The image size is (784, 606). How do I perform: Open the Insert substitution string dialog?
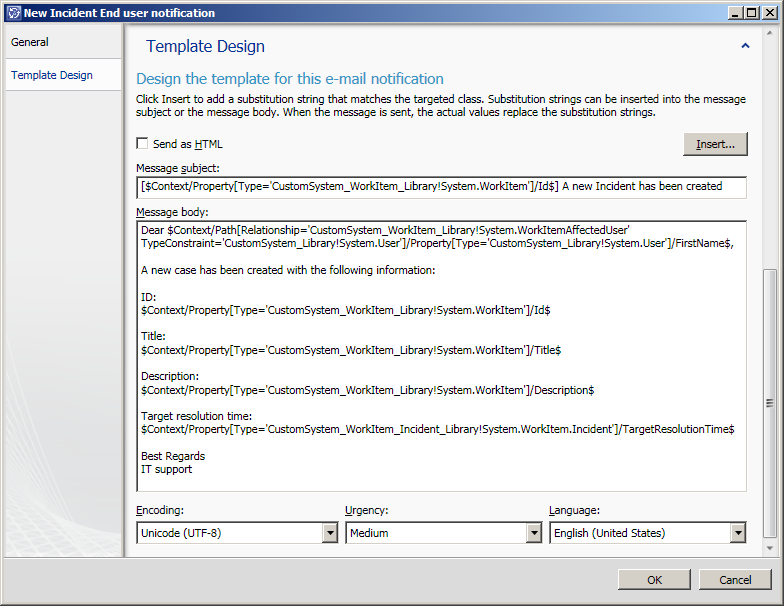(x=715, y=144)
